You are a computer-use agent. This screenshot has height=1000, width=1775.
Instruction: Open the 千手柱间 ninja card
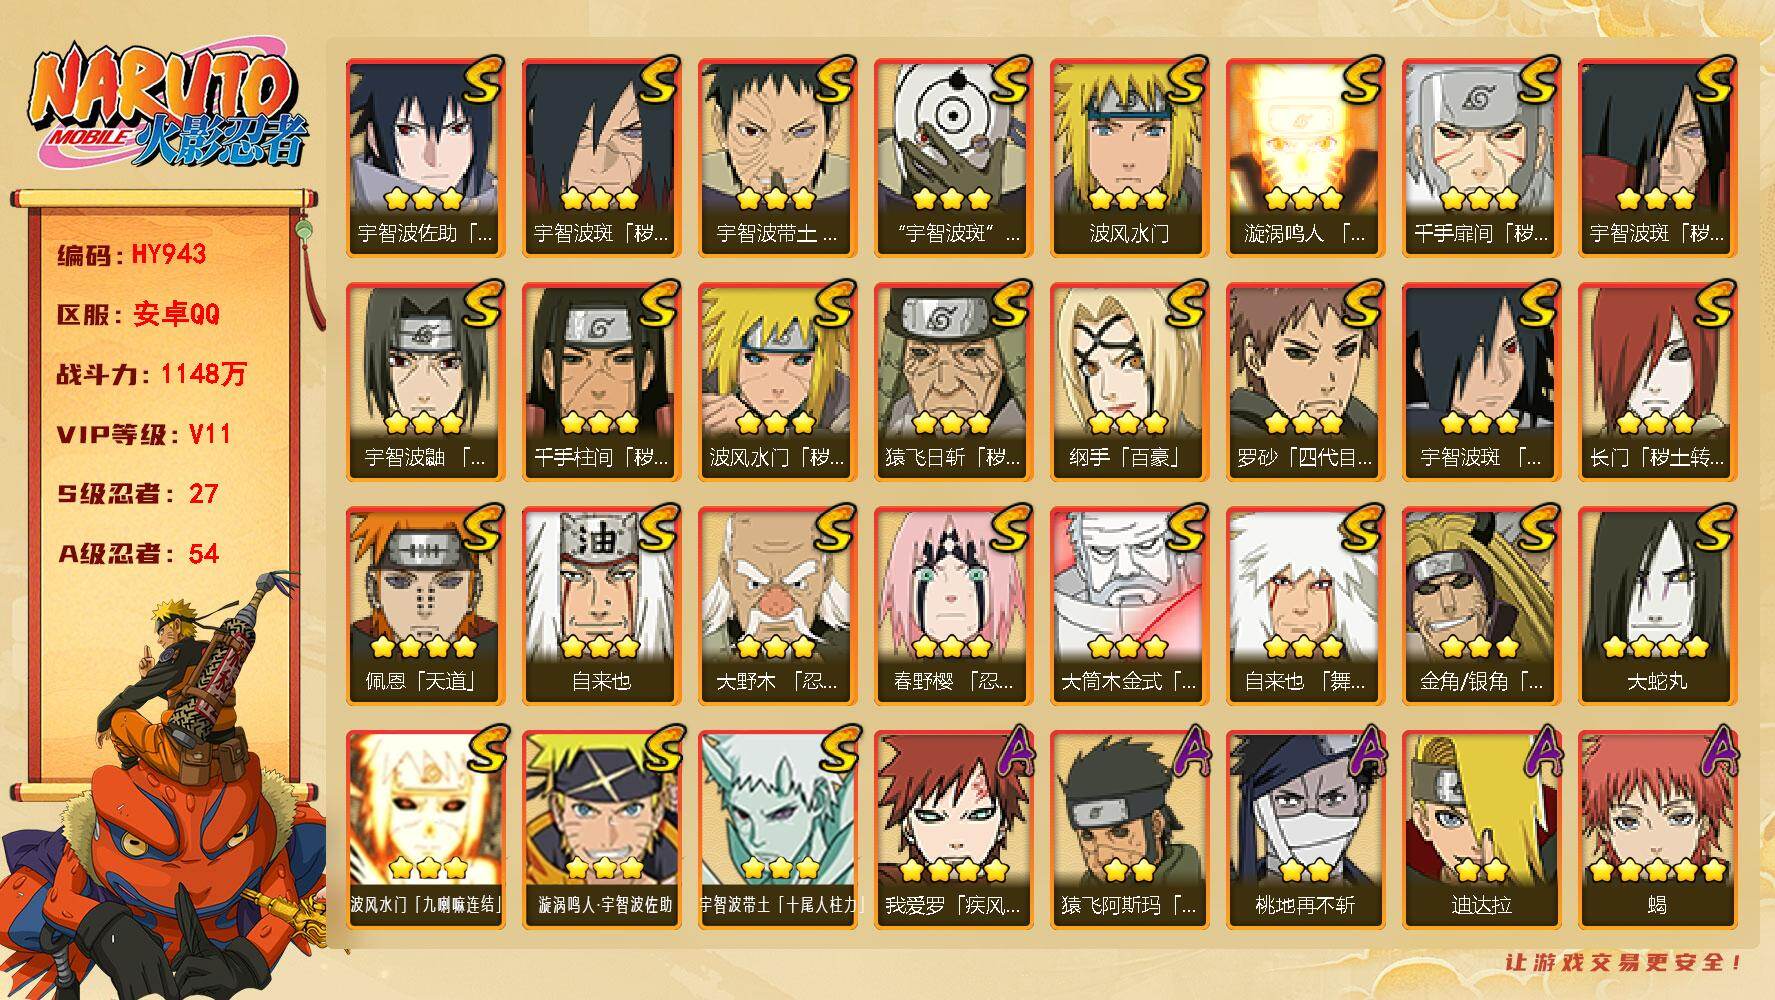[602, 382]
